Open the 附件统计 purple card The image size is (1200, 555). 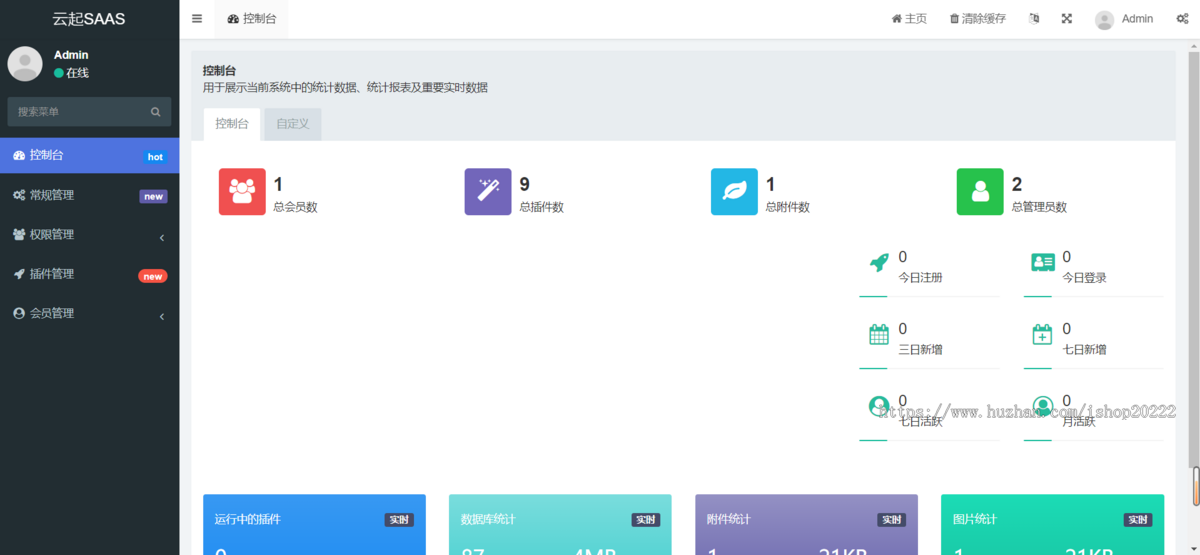click(x=806, y=525)
